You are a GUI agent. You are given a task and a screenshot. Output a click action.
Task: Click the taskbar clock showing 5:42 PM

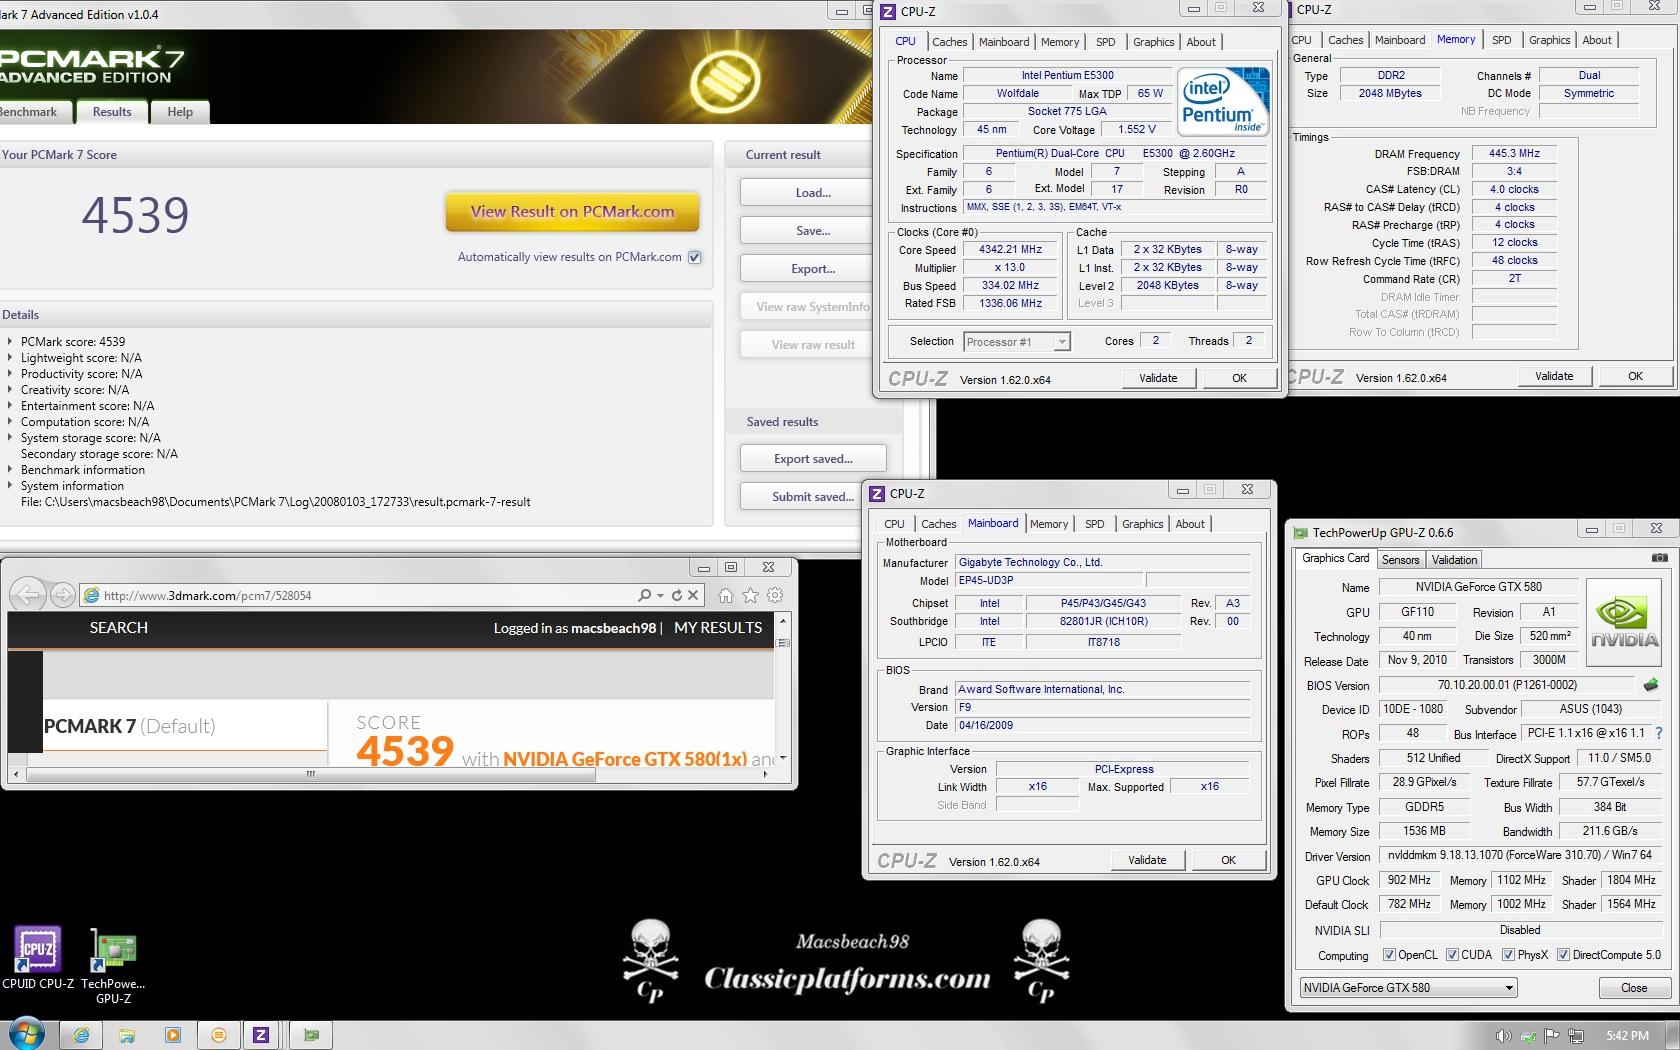pyautogui.click(x=1627, y=1035)
